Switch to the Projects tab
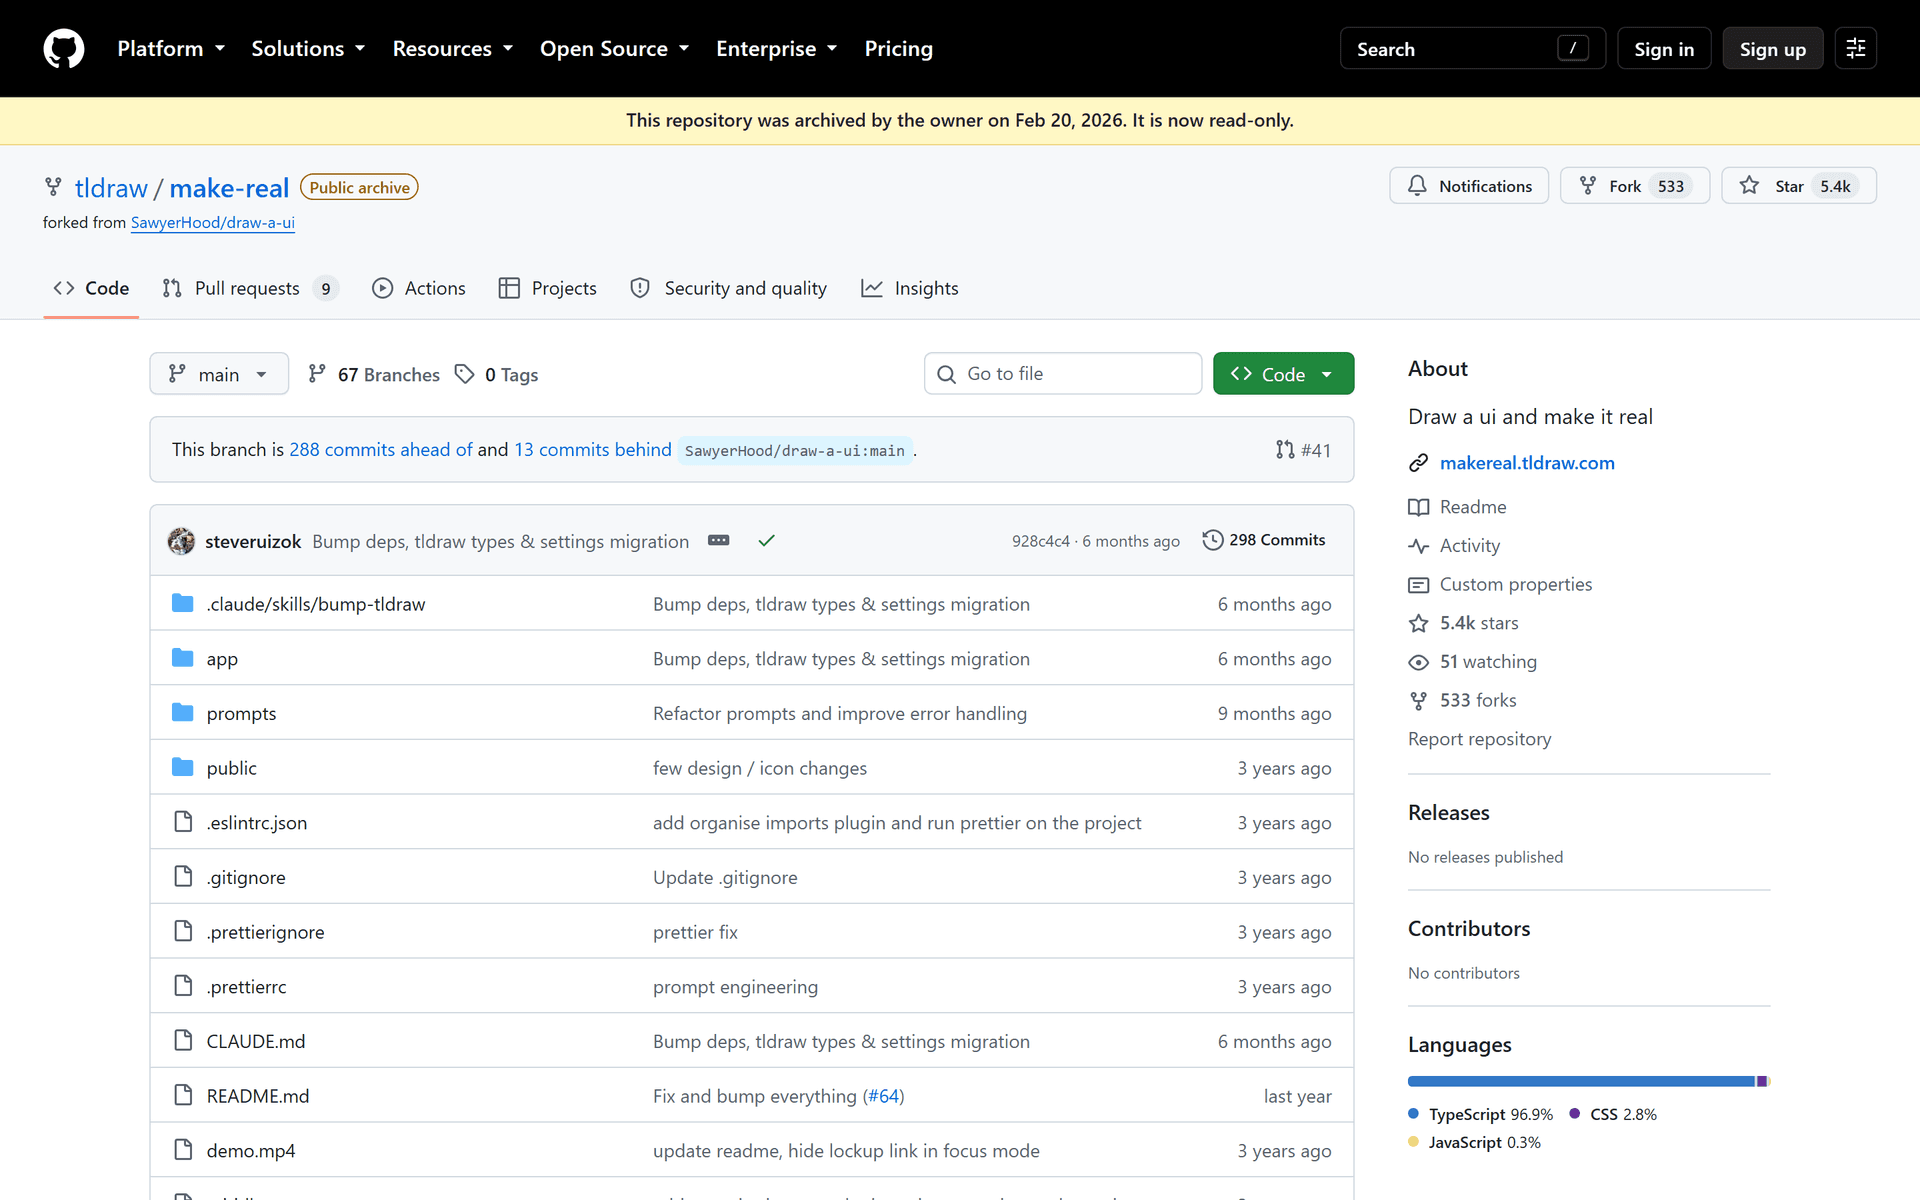This screenshot has width=1920, height=1200. click(547, 288)
